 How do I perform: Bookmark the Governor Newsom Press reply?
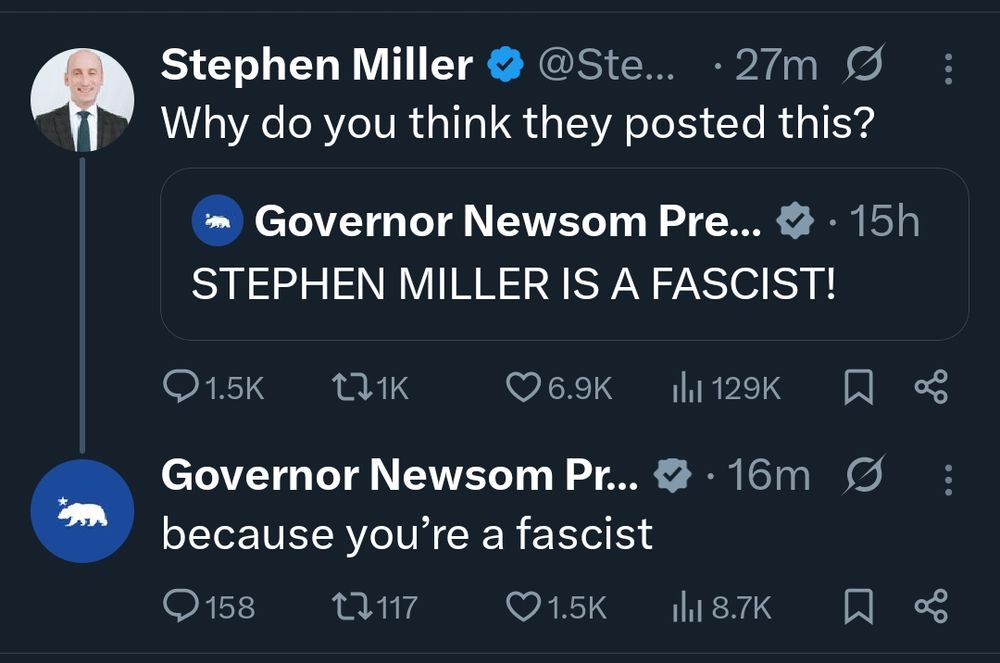point(858,606)
